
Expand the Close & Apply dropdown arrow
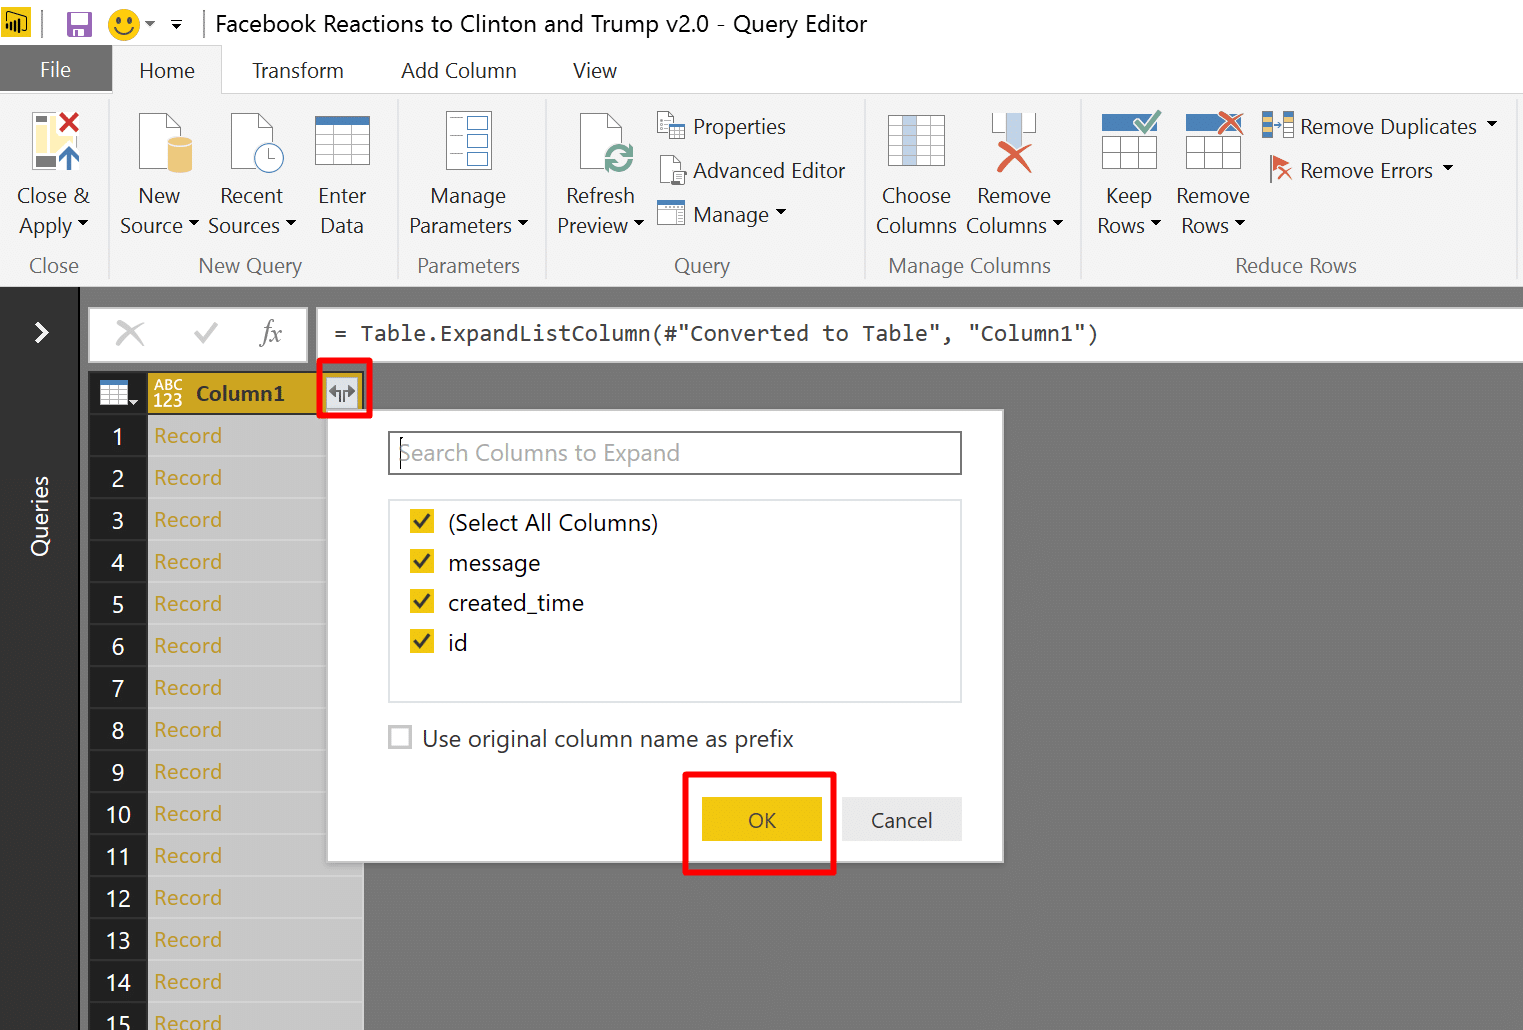83,224
